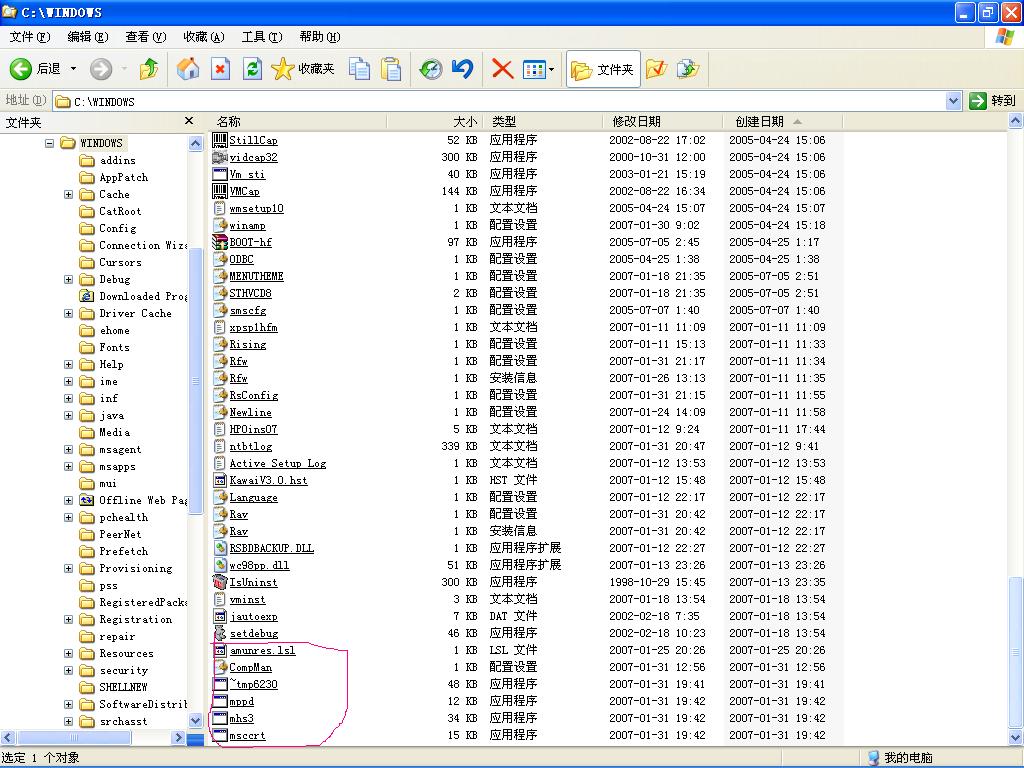Image resolution: width=1024 pixels, height=768 pixels.
Task: Click the Home icon in toolbar
Action: (x=188, y=69)
